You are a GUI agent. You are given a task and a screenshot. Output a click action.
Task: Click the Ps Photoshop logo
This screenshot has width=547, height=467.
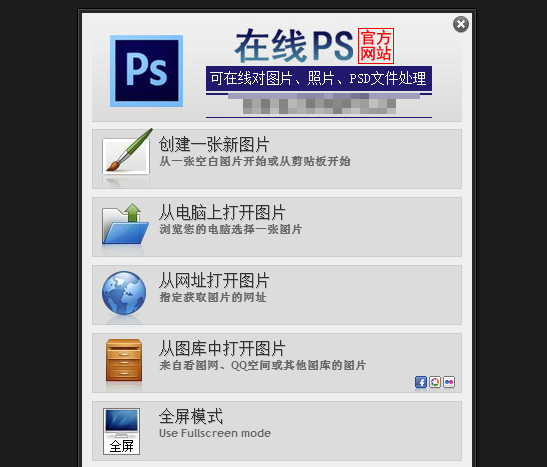click(x=147, y=71)
